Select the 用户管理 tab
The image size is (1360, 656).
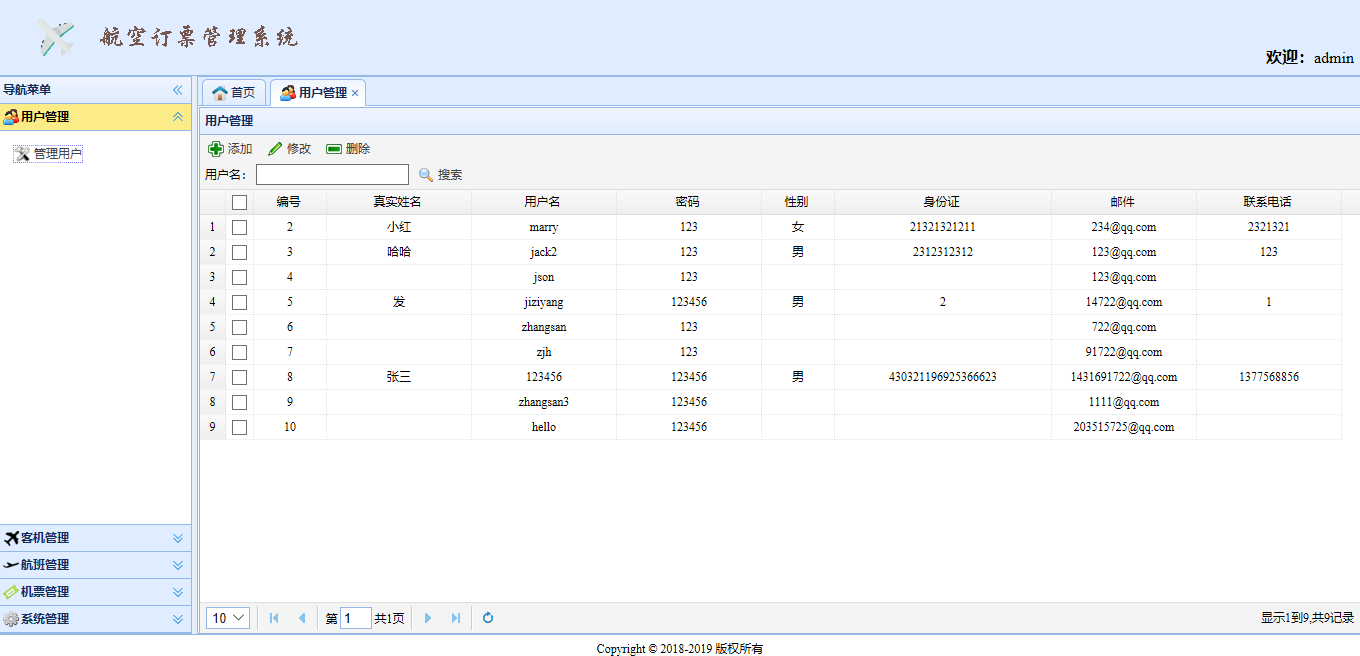pyautogui.click(x=318, y=93)
